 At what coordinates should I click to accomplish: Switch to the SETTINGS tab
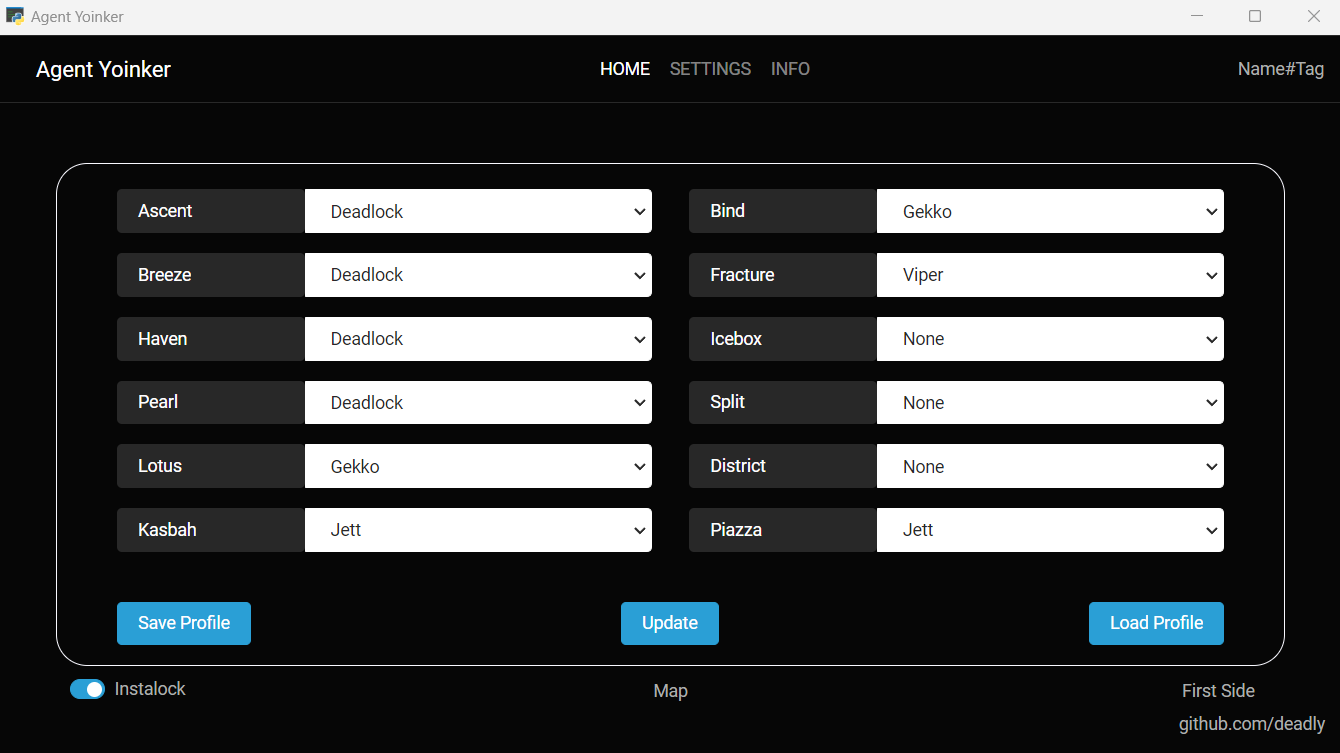[x=710, y=69]
